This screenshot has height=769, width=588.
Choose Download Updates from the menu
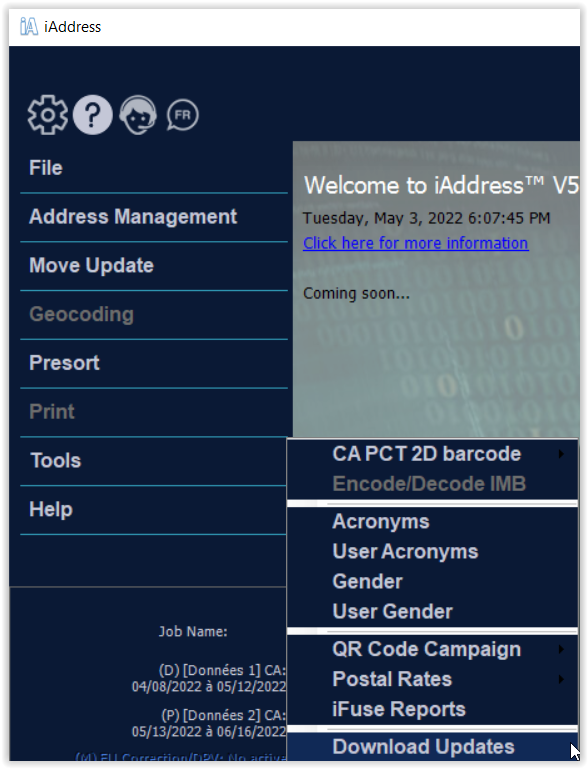tap(433, 747)
